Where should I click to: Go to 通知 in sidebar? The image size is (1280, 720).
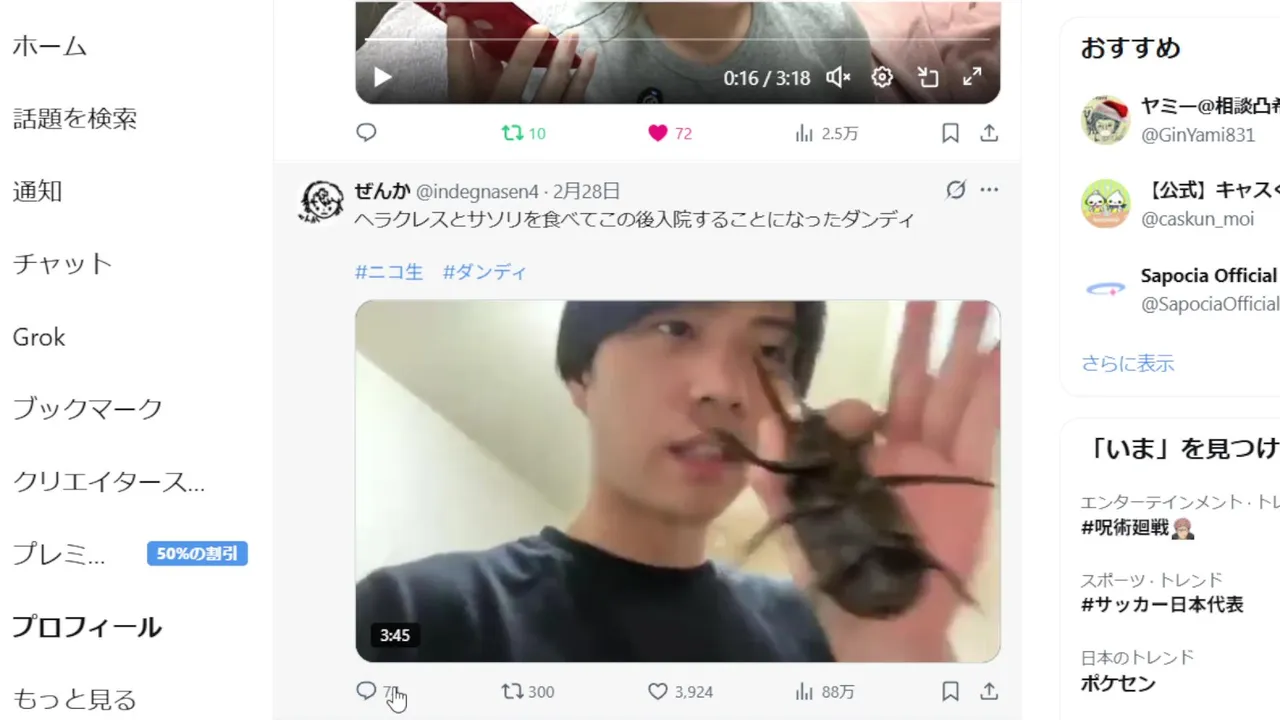click(x=37, y=191)
